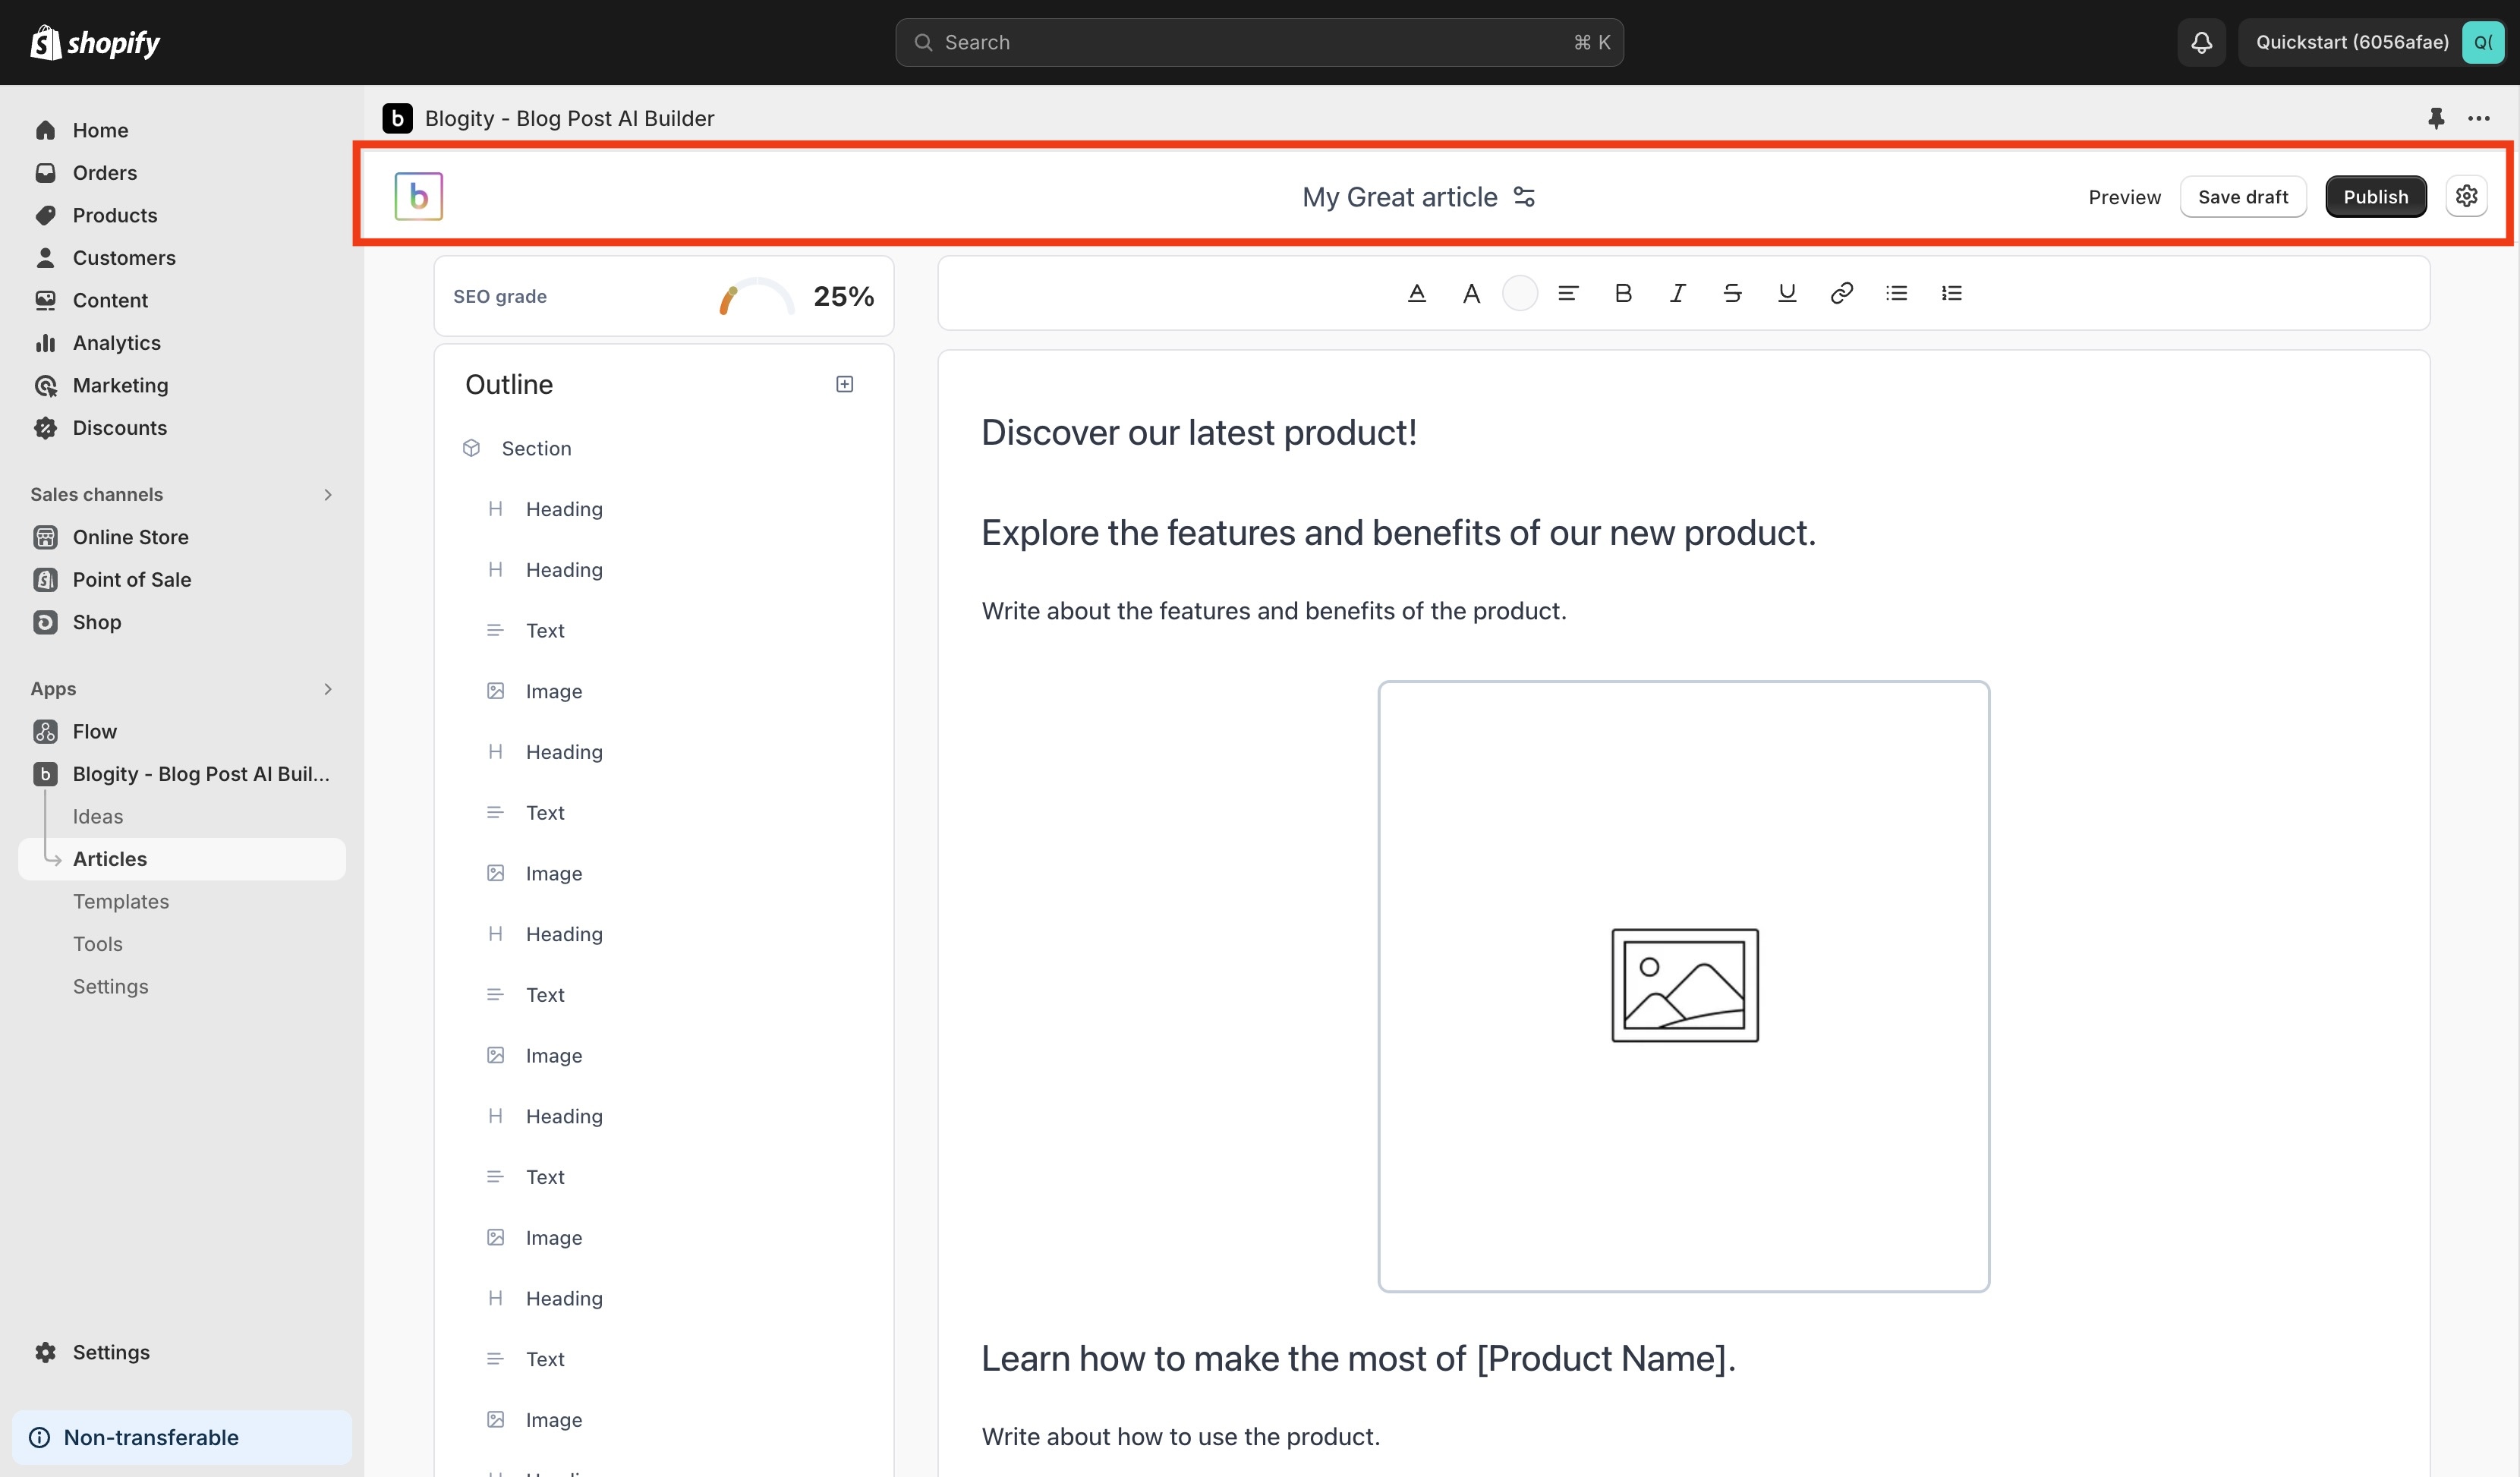Open the three-dot app menu
Screen dimensions: 2520x1477
[x=2478, y=118]
